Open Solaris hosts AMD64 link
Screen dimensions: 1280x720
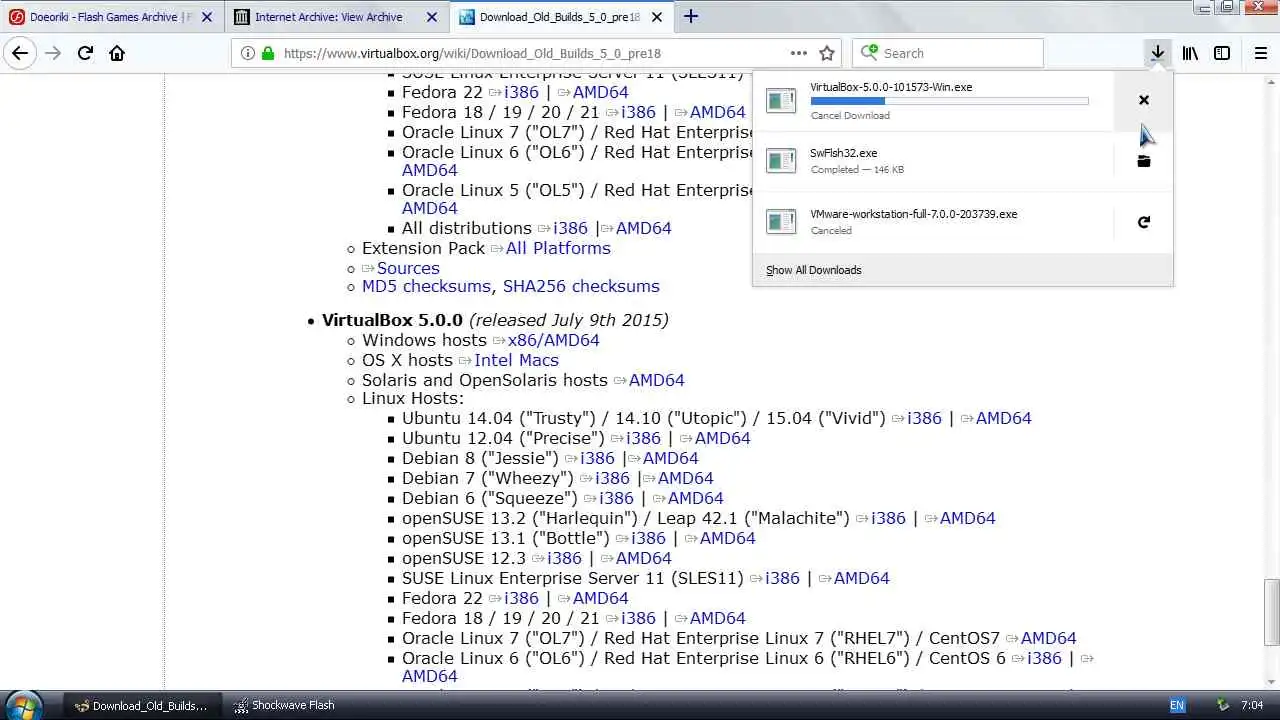656,380
